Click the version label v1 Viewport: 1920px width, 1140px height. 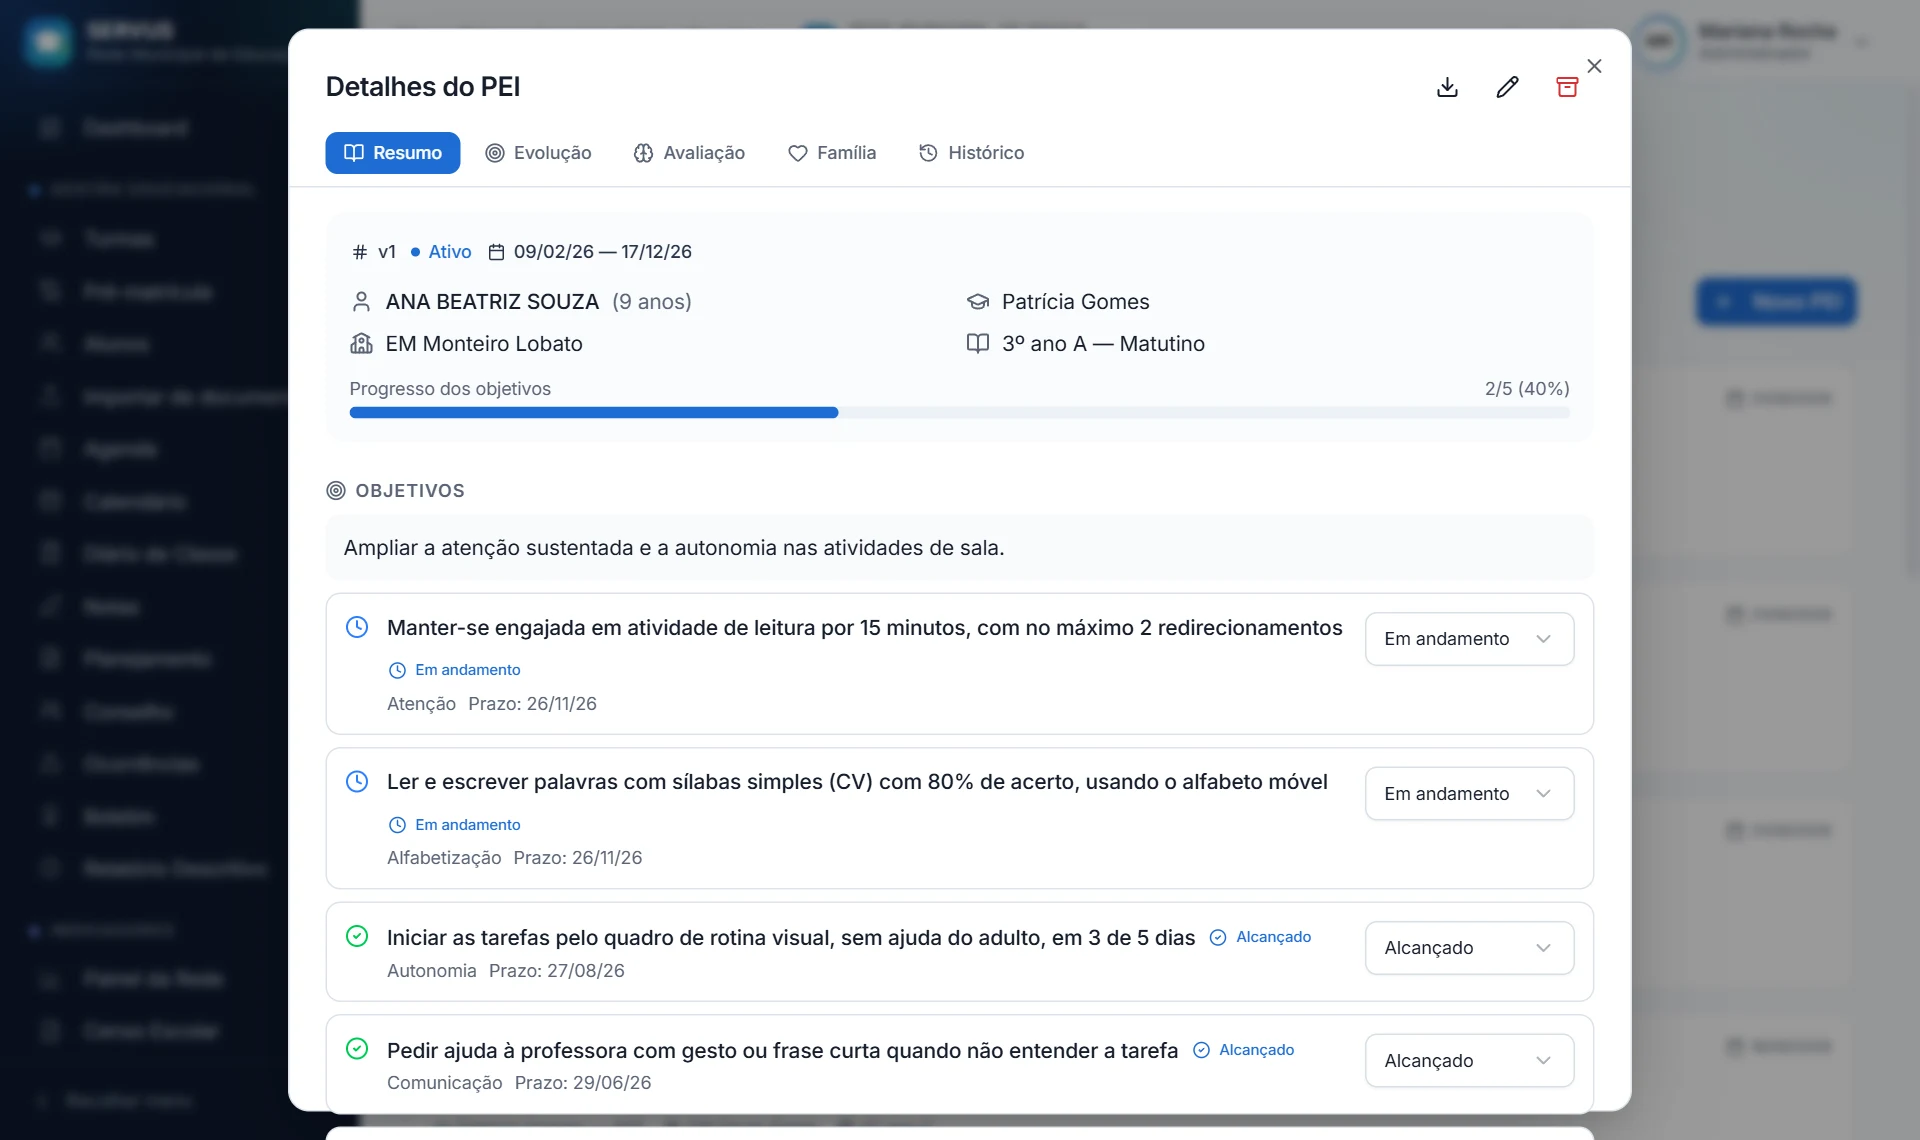pos(387,252)
